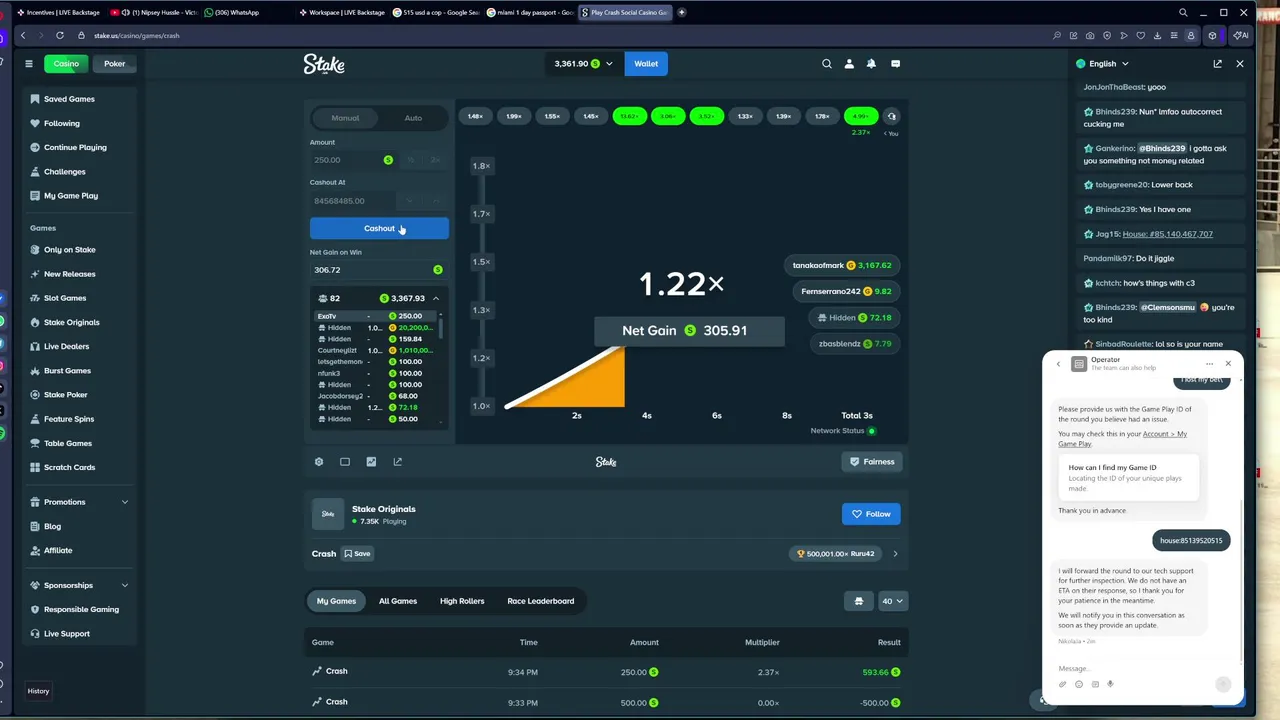Go back in support chat widget
The image size is (1280, 720).
tap(1058, 364)
